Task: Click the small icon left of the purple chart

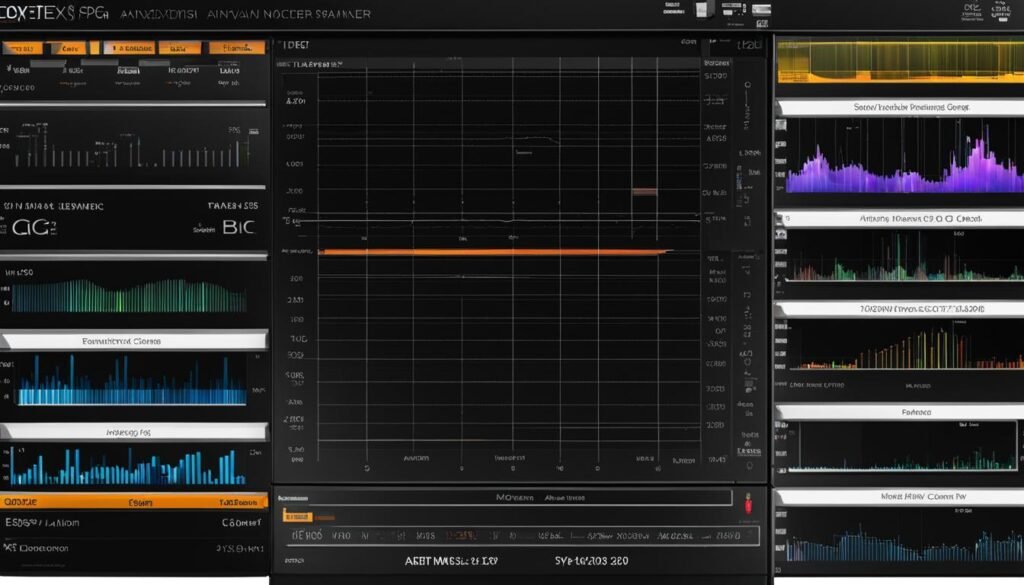Action: 780,125
